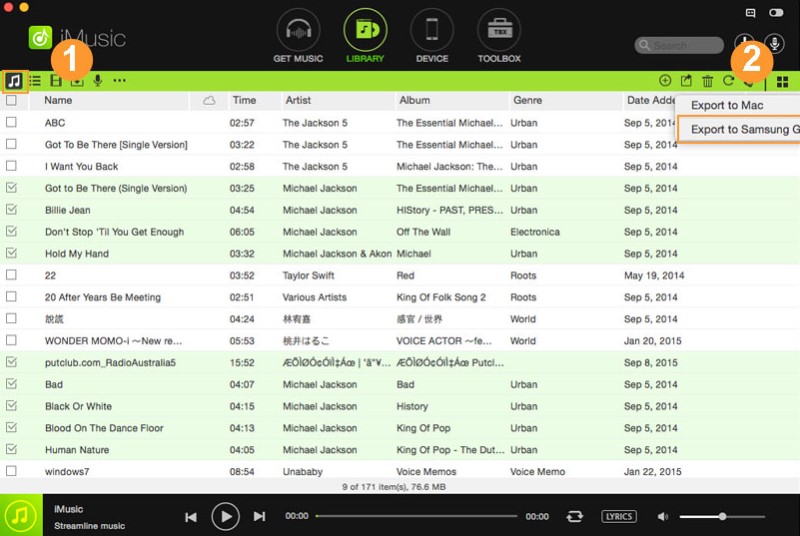Viewport: 800px width, 536px height.
Task: Skip to next track
Action: (260, 517)
